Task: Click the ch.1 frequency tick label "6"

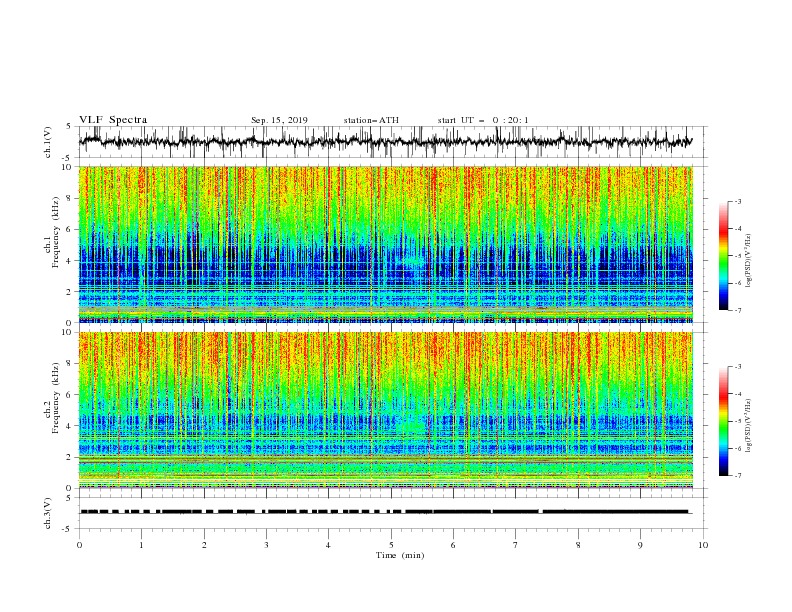Action: click(71, 229)
